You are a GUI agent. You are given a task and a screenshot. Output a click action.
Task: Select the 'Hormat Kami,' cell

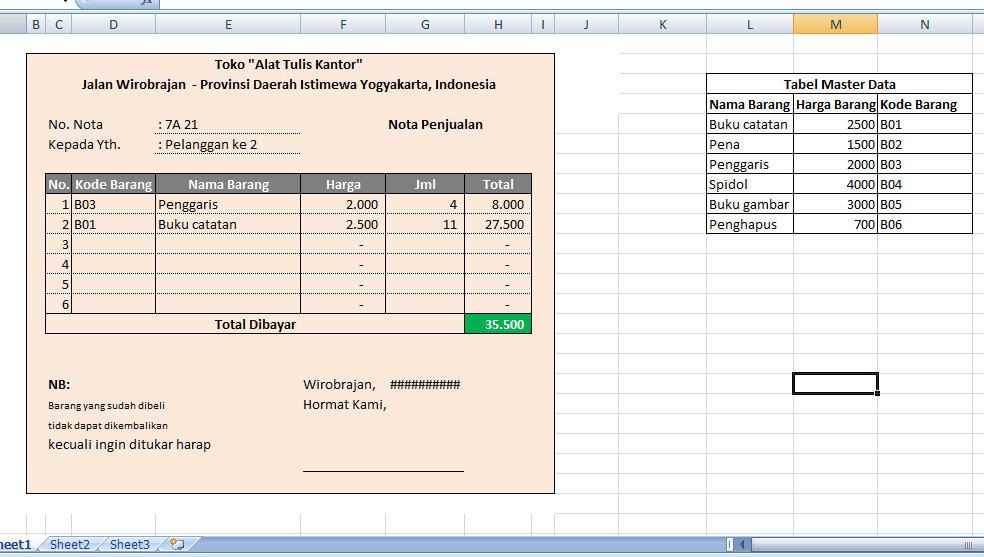(345, 405)
